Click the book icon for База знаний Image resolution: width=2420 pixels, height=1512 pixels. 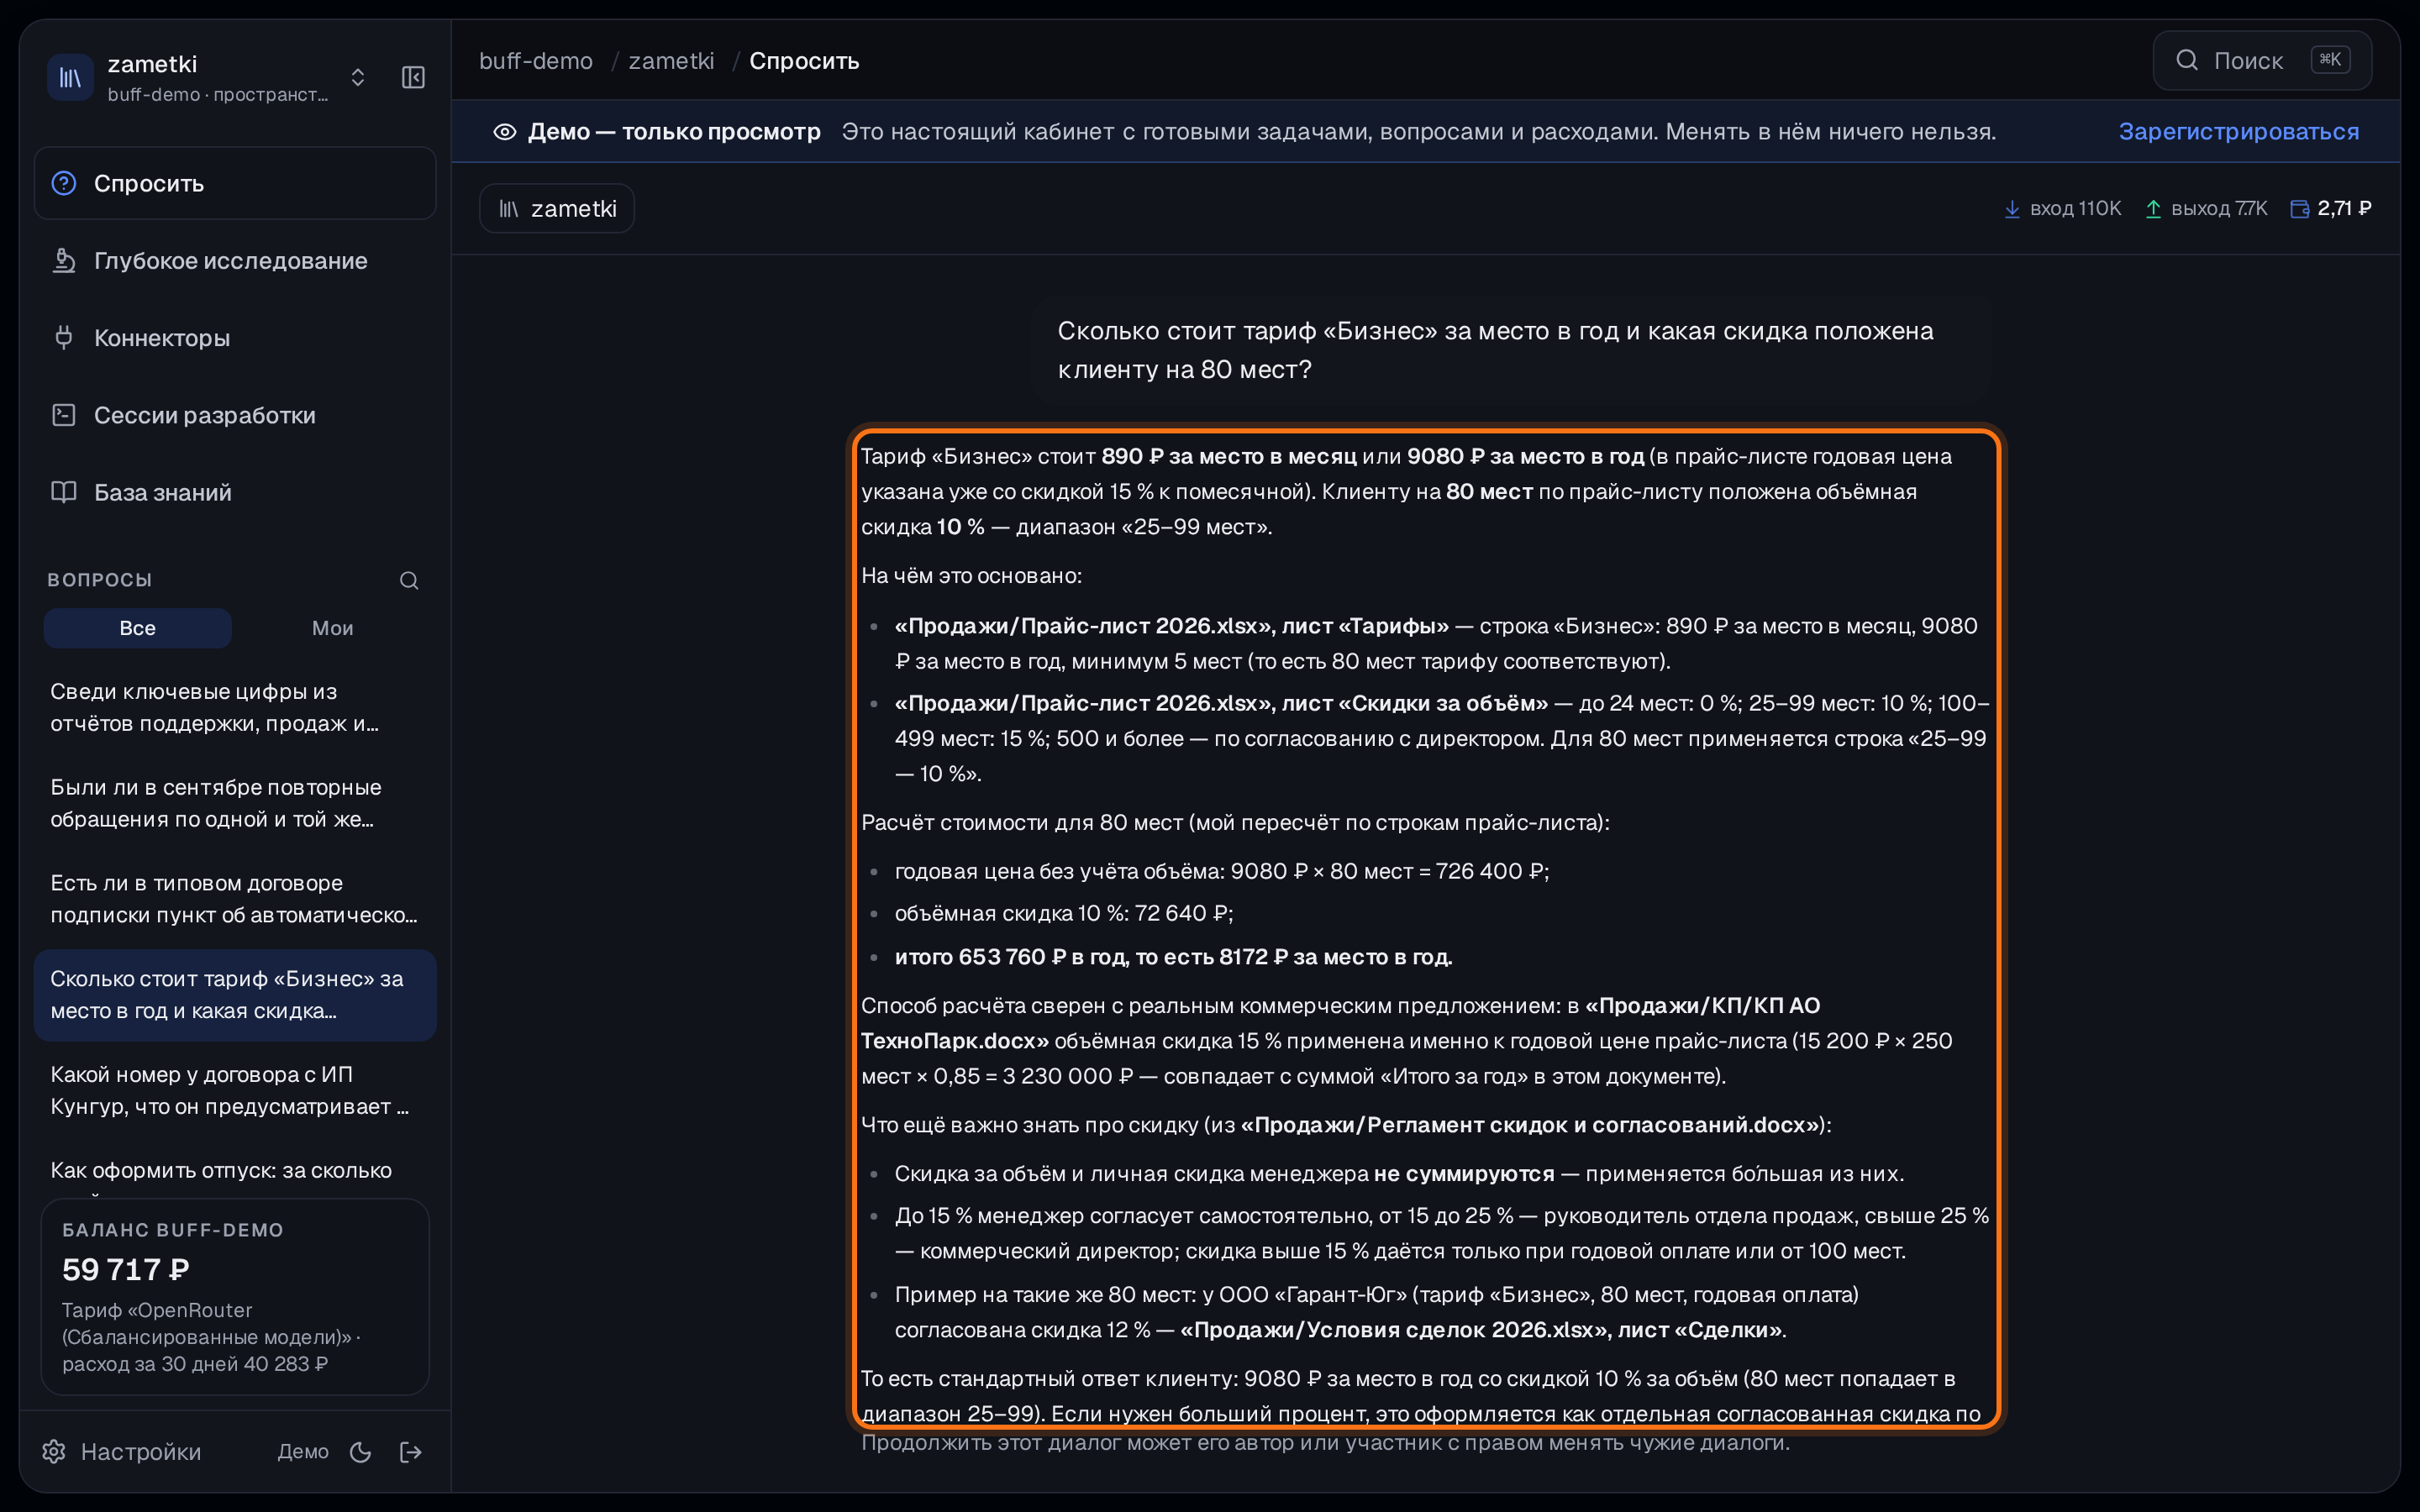(x=64, y=492)
